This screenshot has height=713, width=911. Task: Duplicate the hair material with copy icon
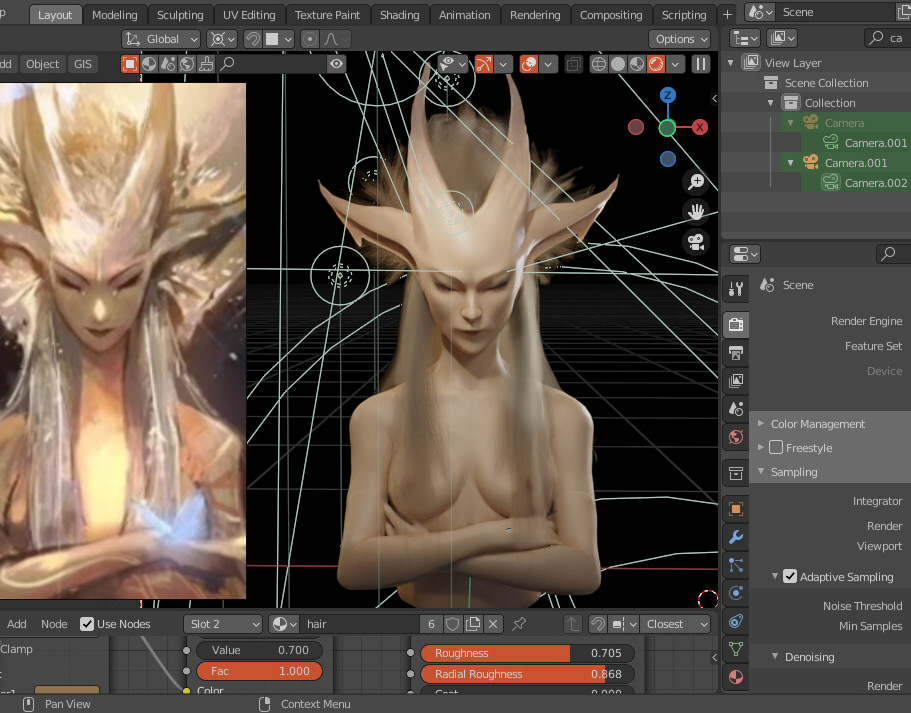(473, 624)
